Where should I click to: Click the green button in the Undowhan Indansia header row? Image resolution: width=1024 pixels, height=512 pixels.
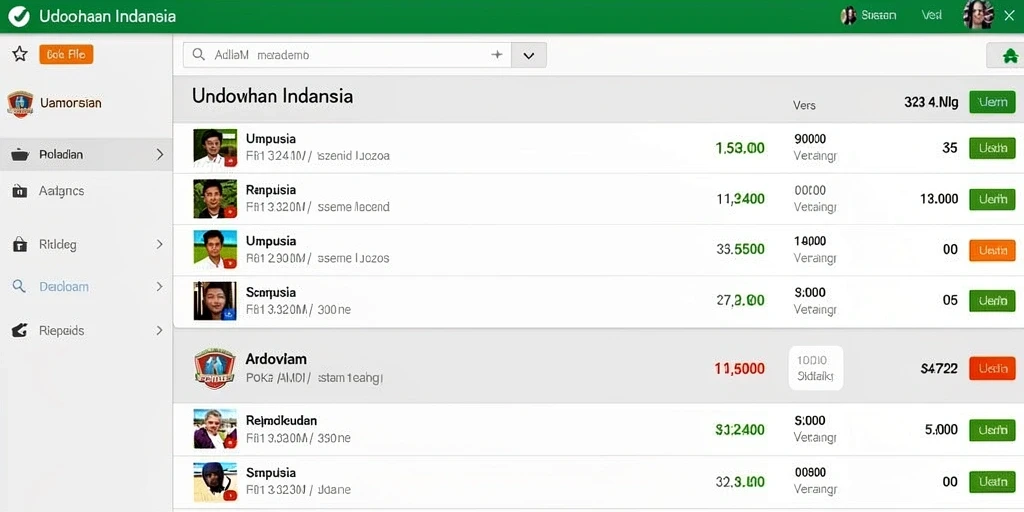(992, 103)
